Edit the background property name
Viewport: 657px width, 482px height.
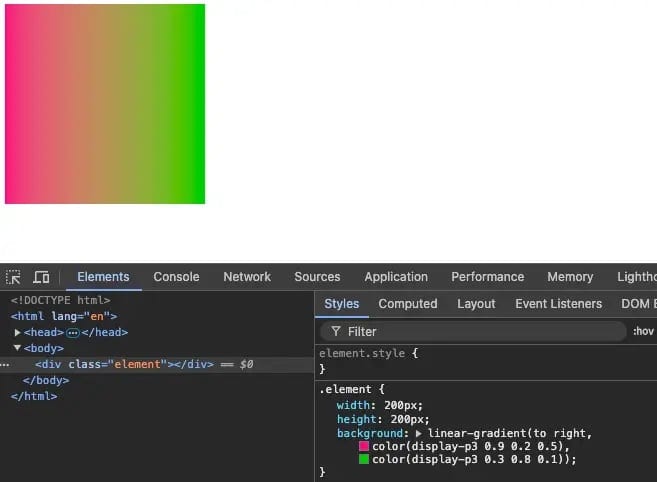[x=370, y=433]
